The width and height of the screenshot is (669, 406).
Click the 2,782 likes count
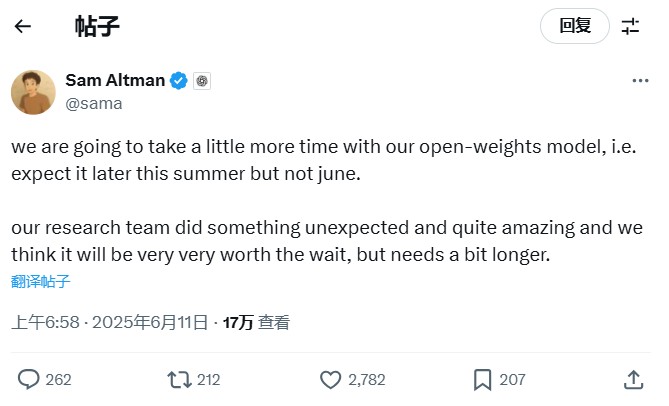(x=366, y=380)
